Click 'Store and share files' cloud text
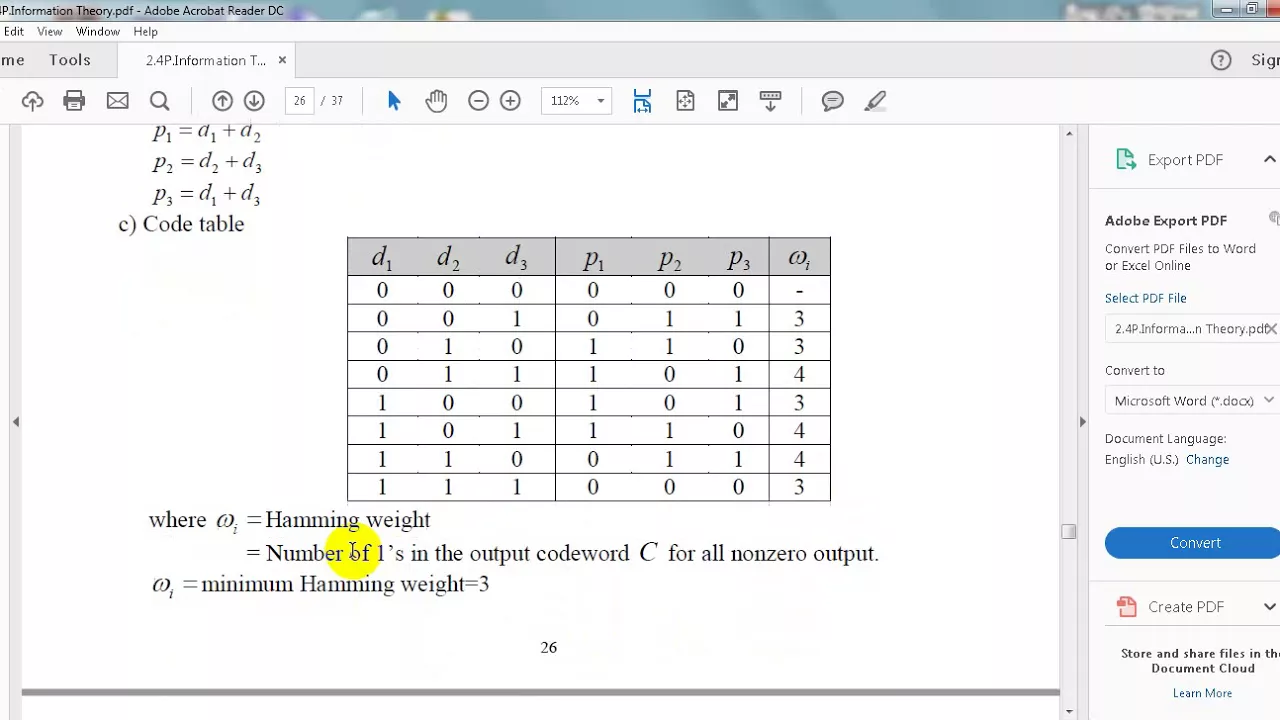Screen dimensions: 1280x720 coord(1200,661)
